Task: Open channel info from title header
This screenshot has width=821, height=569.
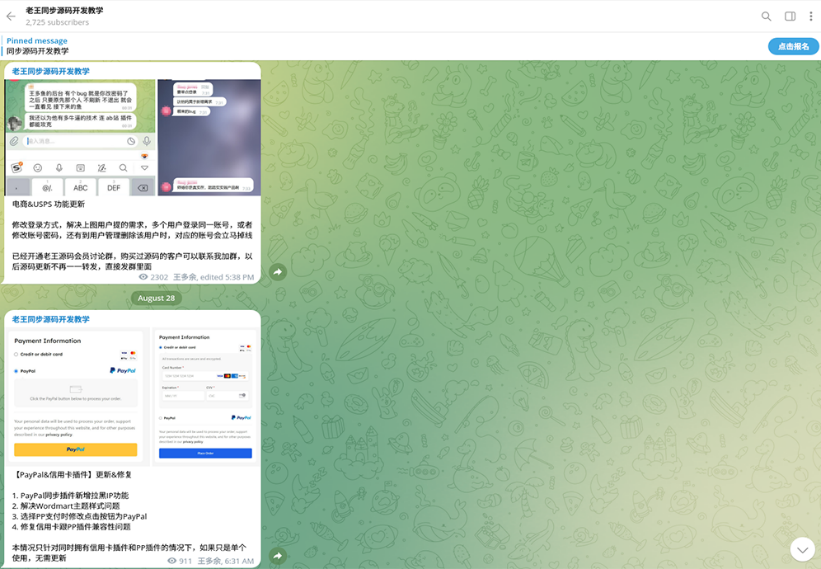Action: 64,10
